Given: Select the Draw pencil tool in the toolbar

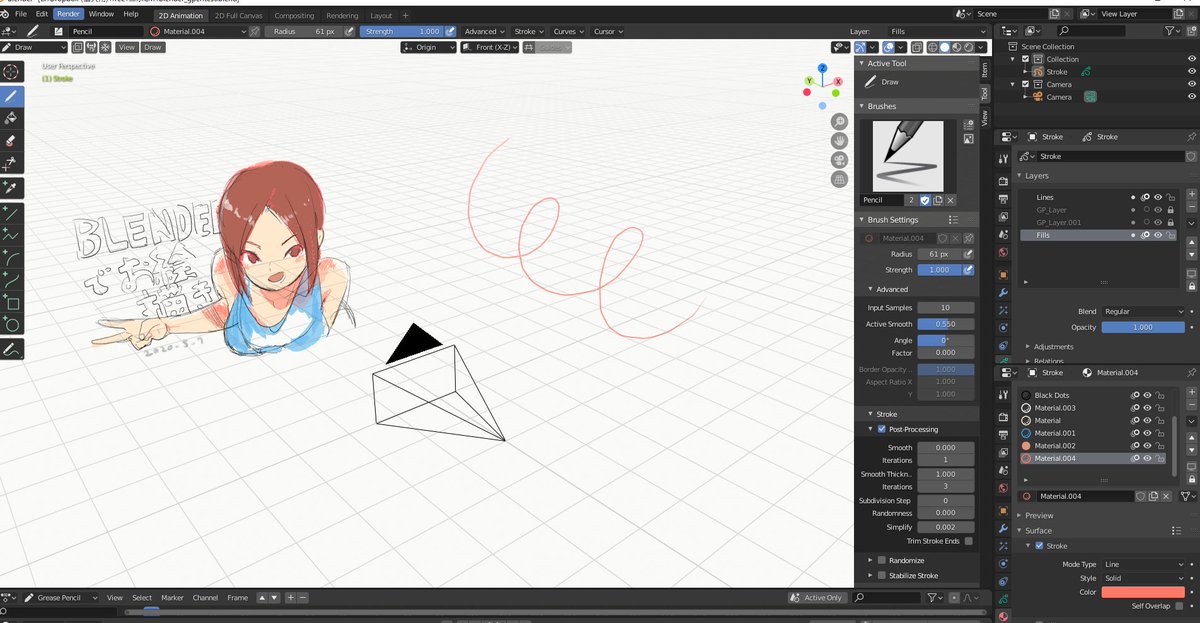Looking at the screenshot, I should (12, 97).
